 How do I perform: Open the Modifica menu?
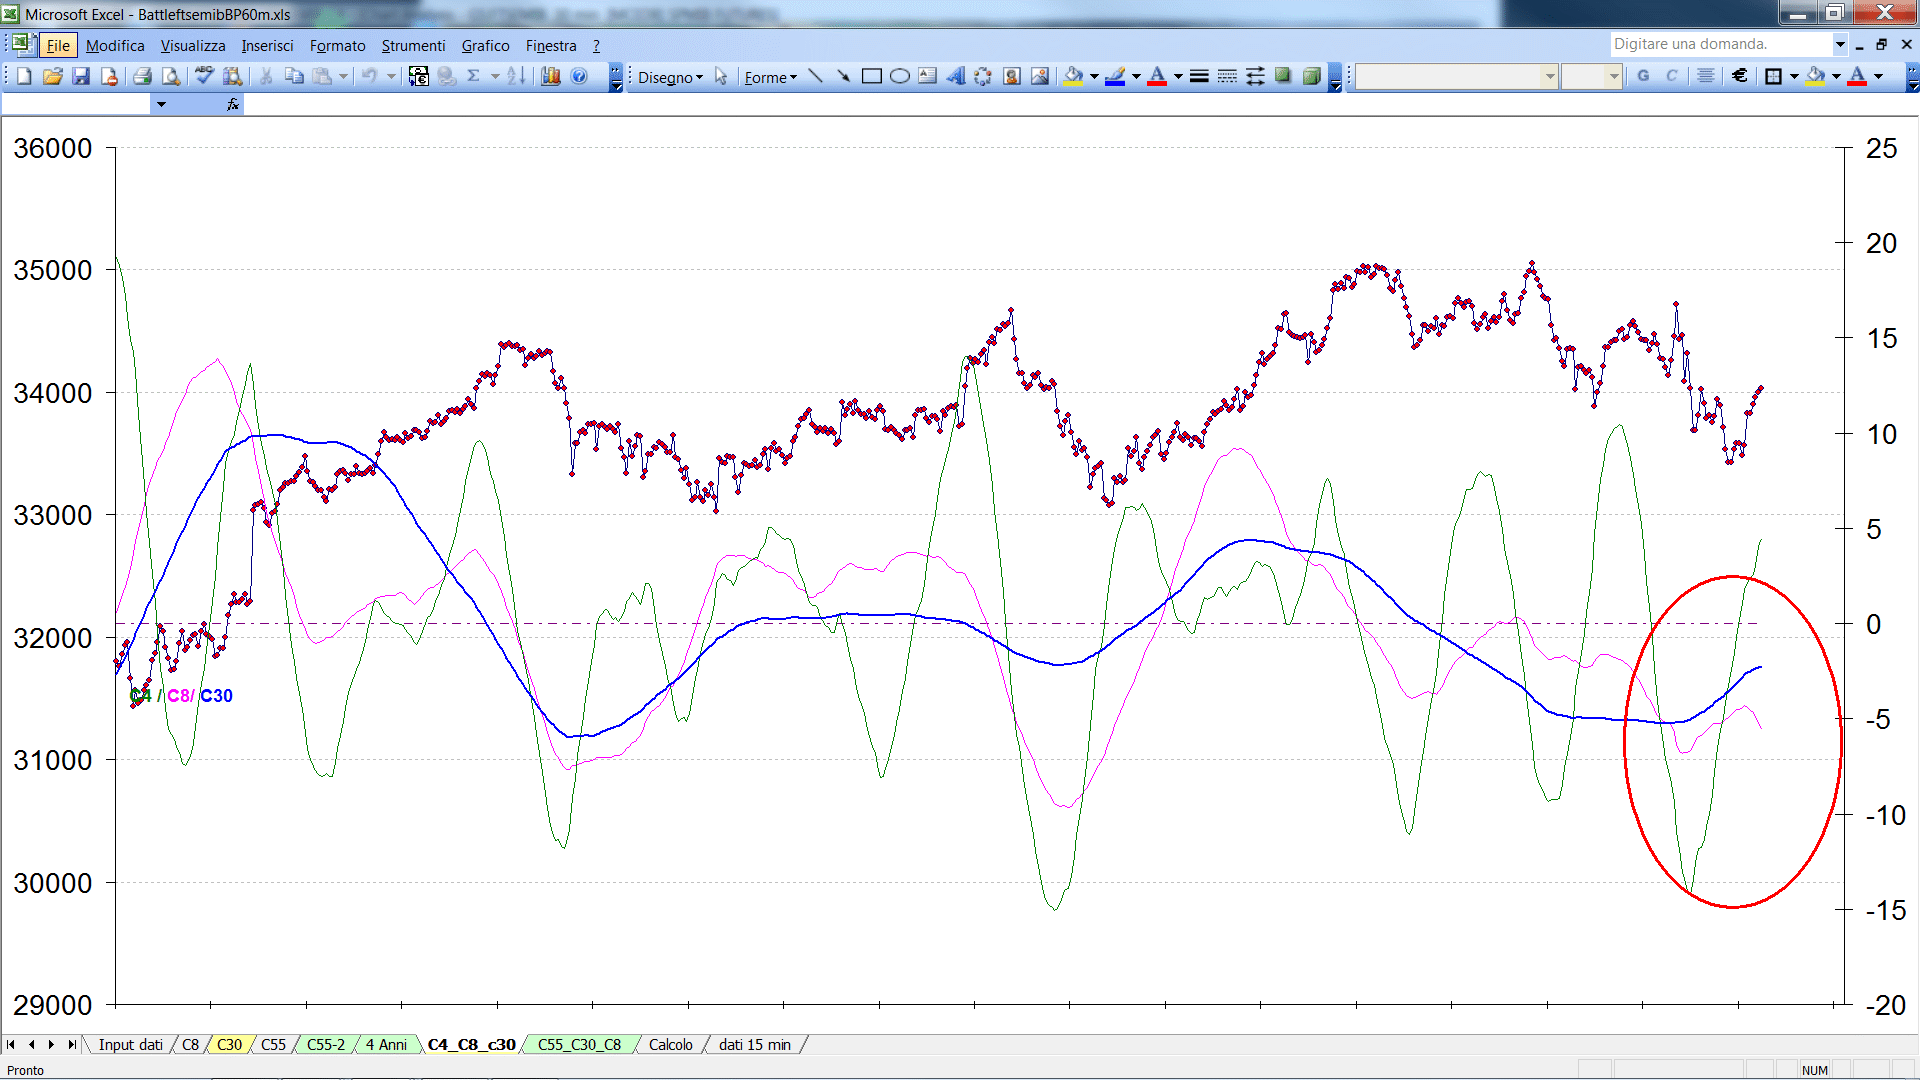pos(115,45)
